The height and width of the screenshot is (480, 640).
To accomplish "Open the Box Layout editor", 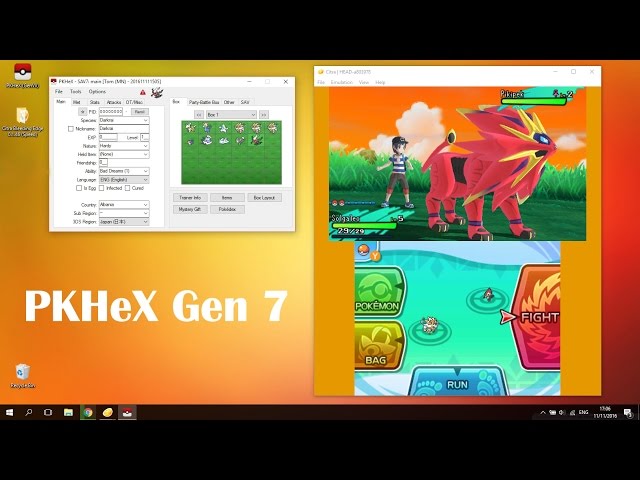I will pyautogui.click(x=264, y=198).
